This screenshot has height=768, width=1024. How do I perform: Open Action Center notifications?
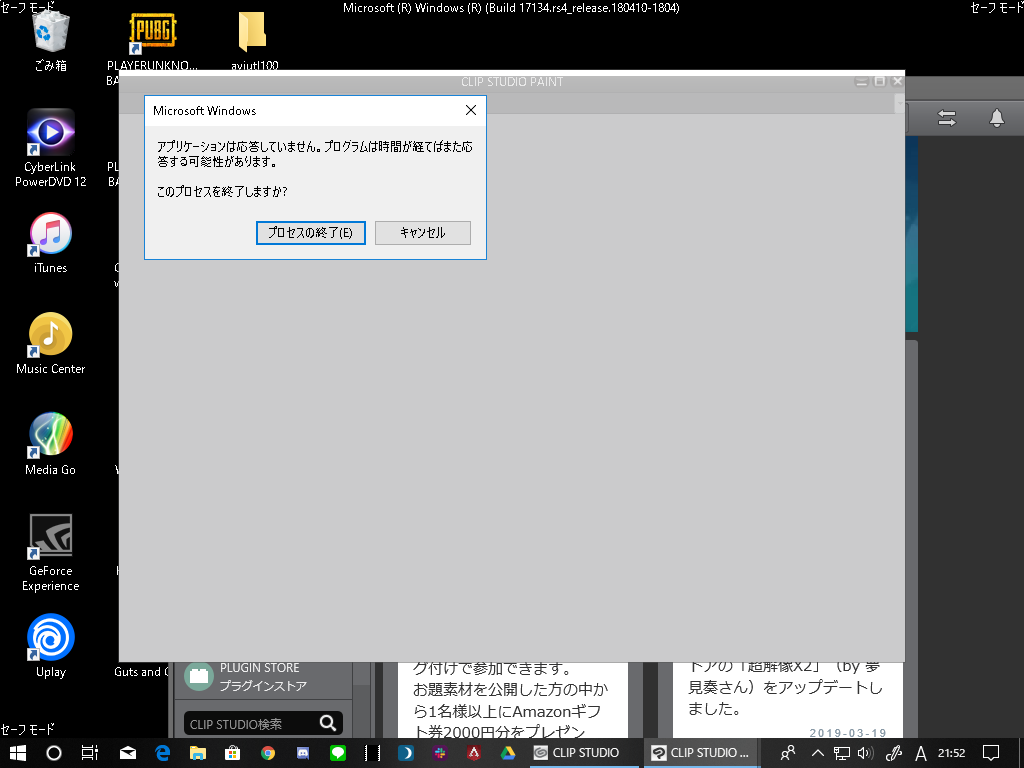pyautogui.click(x=991, y=753)
